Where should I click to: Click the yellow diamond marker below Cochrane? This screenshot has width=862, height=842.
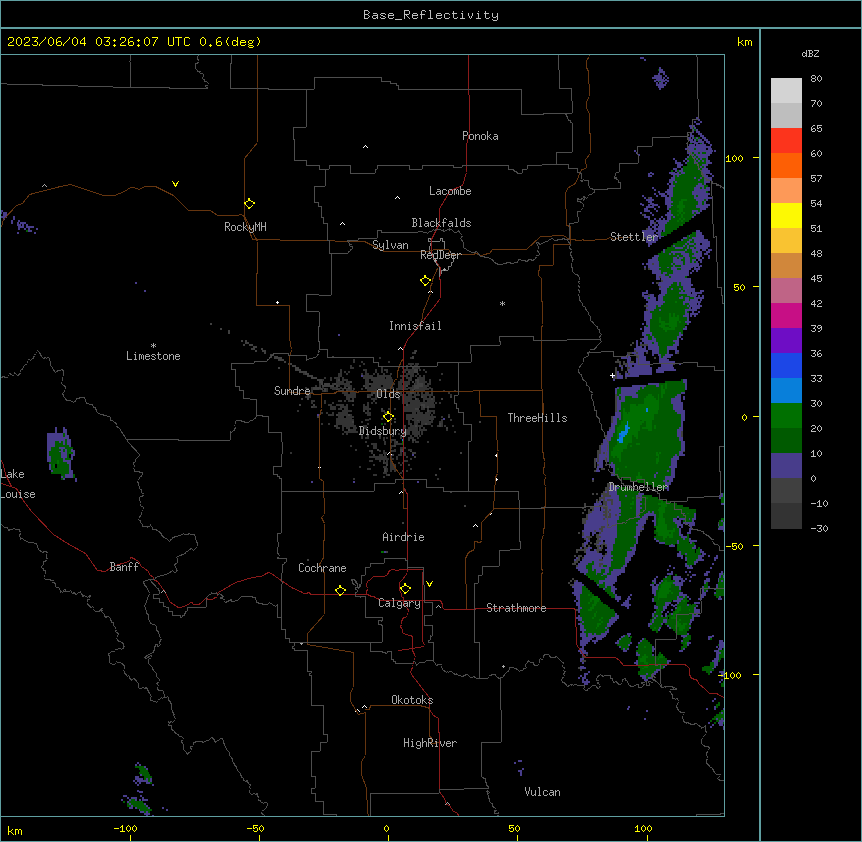pos(340,590)
